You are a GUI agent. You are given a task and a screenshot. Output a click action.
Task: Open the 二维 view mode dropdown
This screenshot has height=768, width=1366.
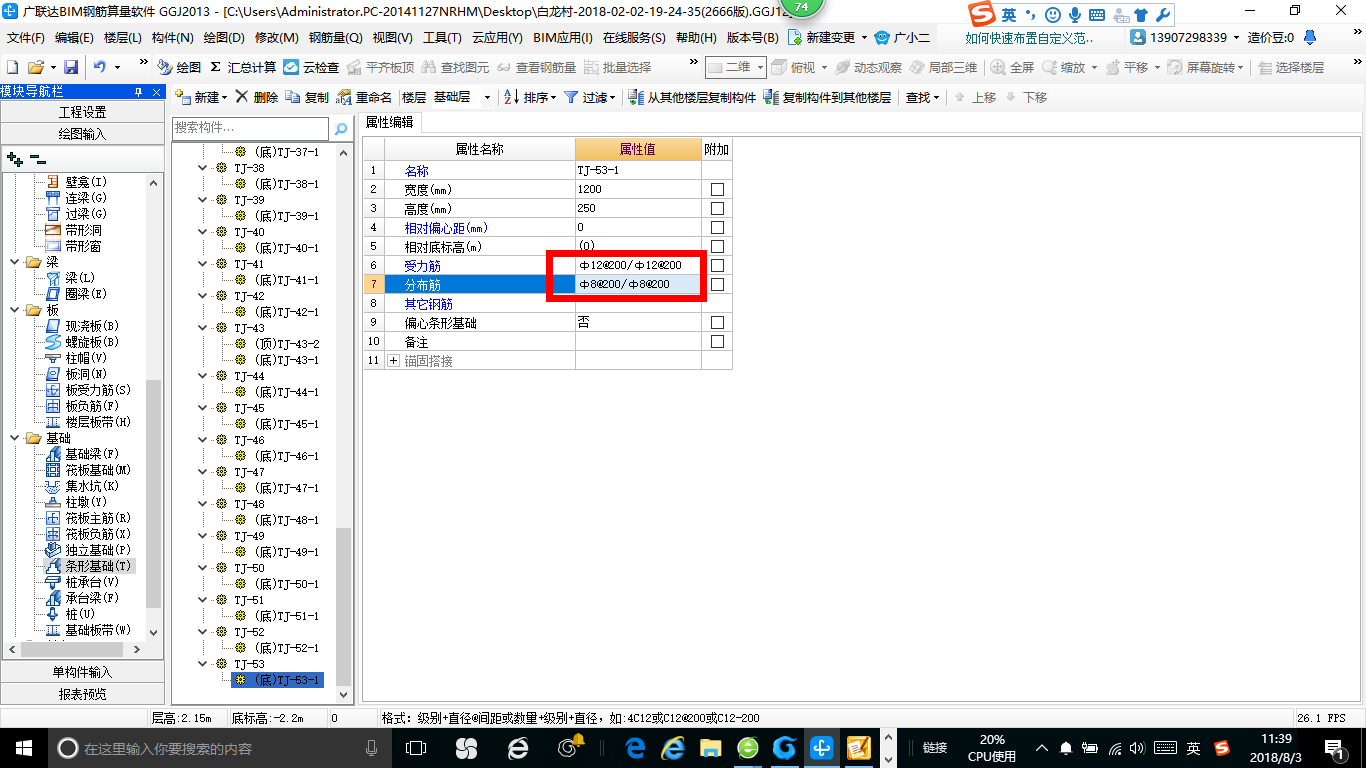(x=760, y=67)
